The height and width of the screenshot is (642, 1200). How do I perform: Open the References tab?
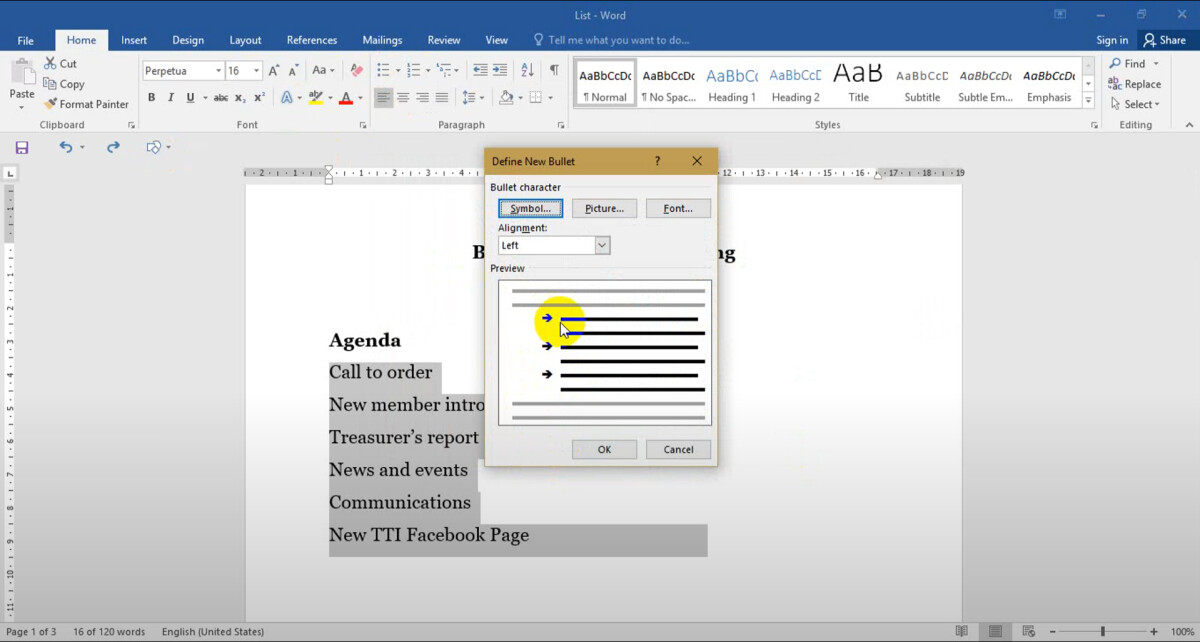(311, 40)
